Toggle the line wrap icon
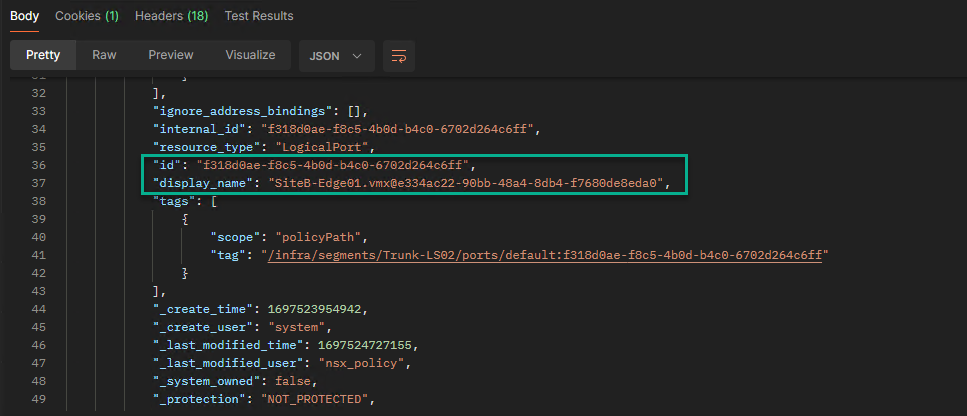This screenshot has height=416, width=967. click(399, 56)
